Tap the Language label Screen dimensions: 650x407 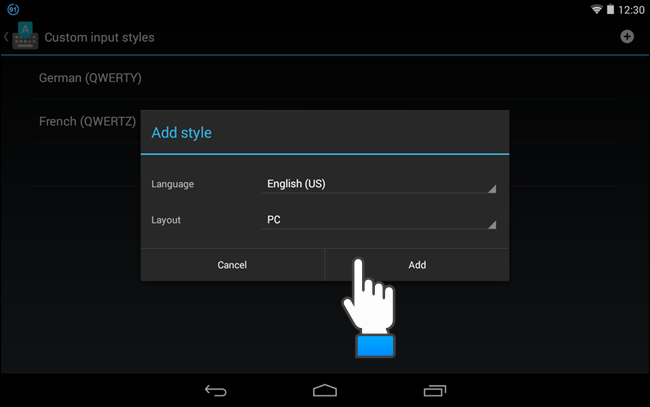pos(172,184)
